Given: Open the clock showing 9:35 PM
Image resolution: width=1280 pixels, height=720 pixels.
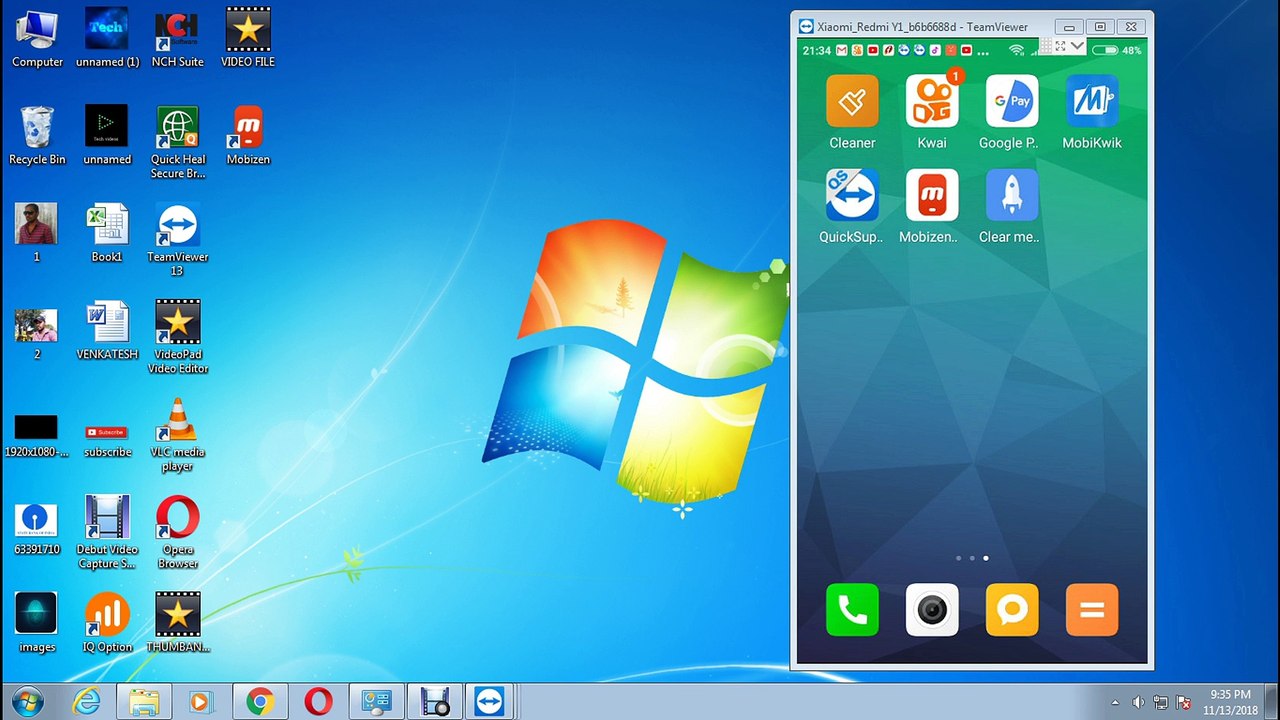Looking at the screenshot, I should pyautogui.click(x=1231, y=702).
